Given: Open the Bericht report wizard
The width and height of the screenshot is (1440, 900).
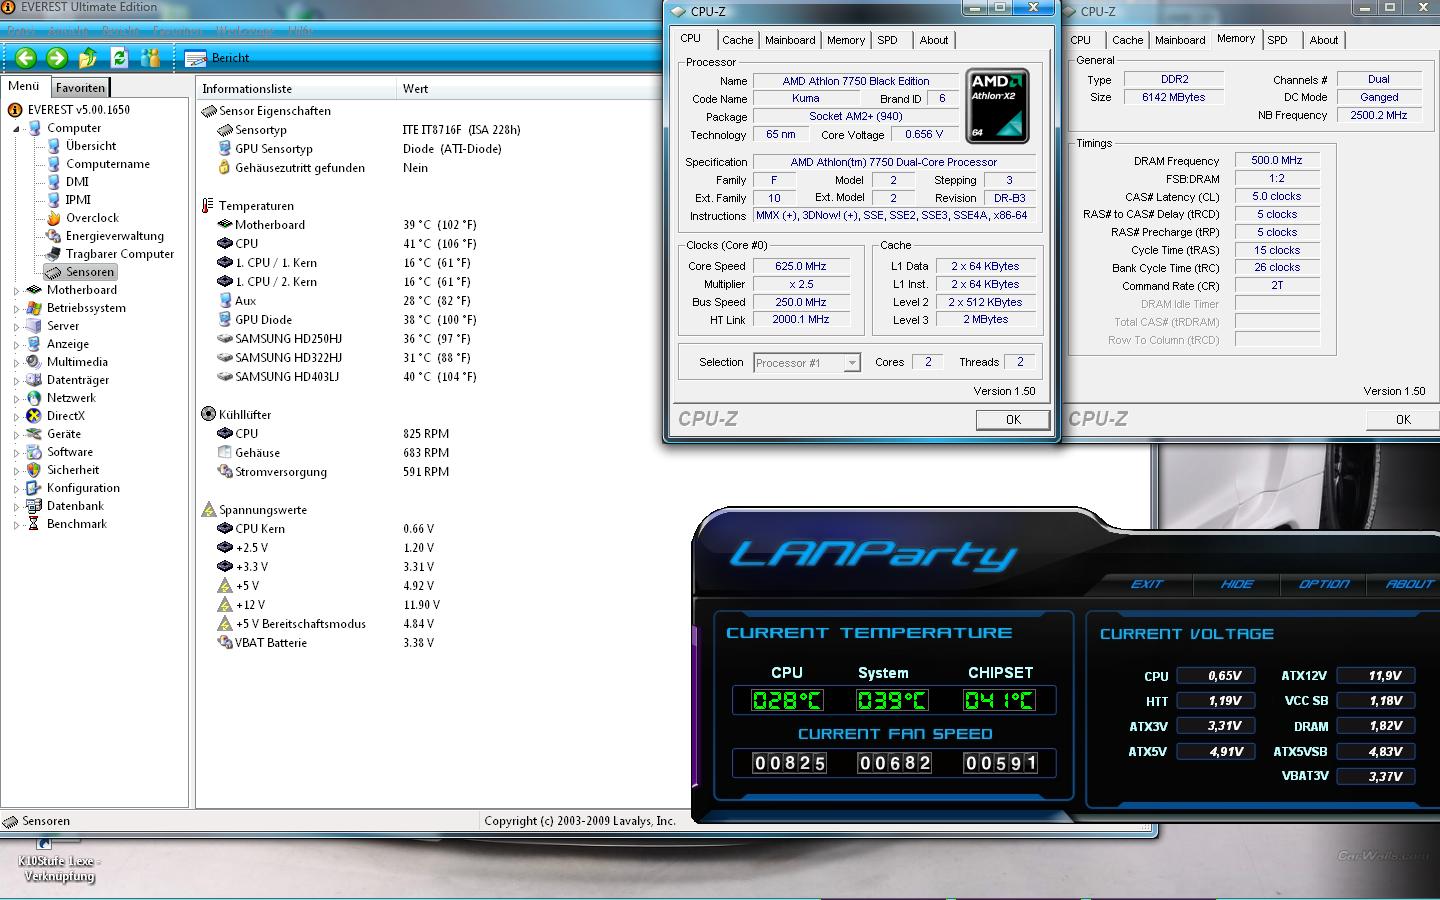Looking at the screenshot, I should (217, 58).
